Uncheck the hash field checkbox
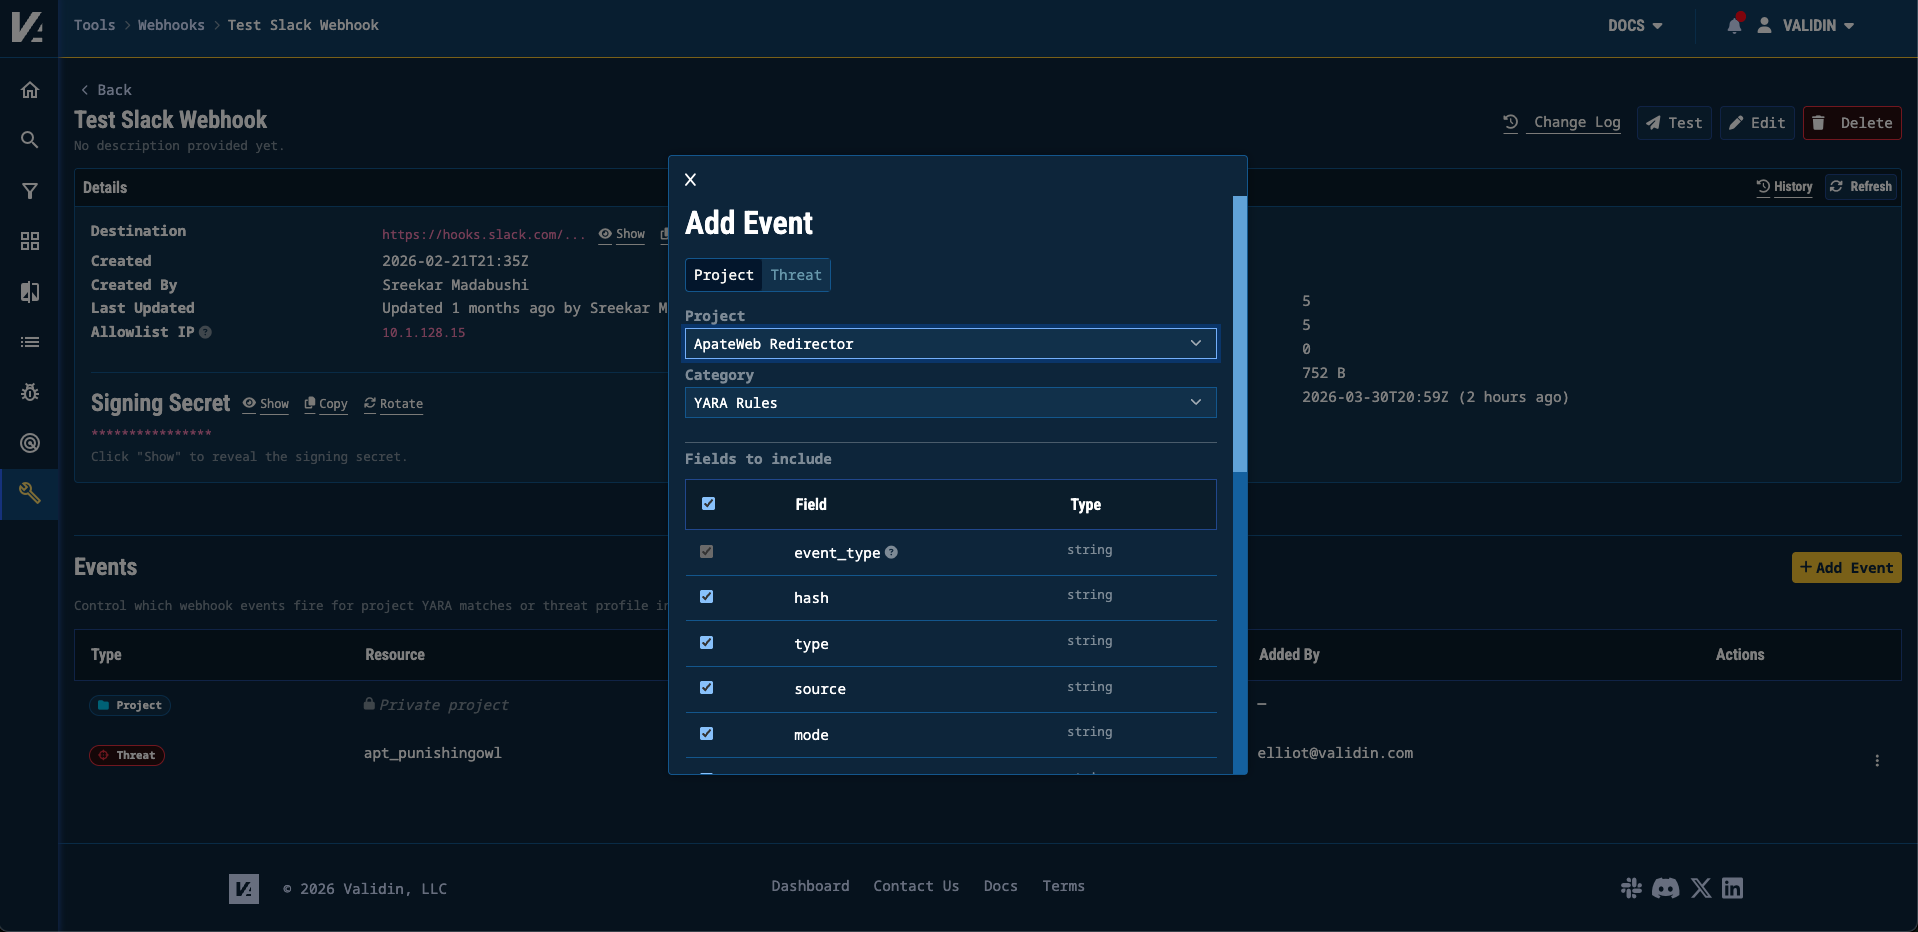Viewport: 1918px width, 932px height. point(707,596)
